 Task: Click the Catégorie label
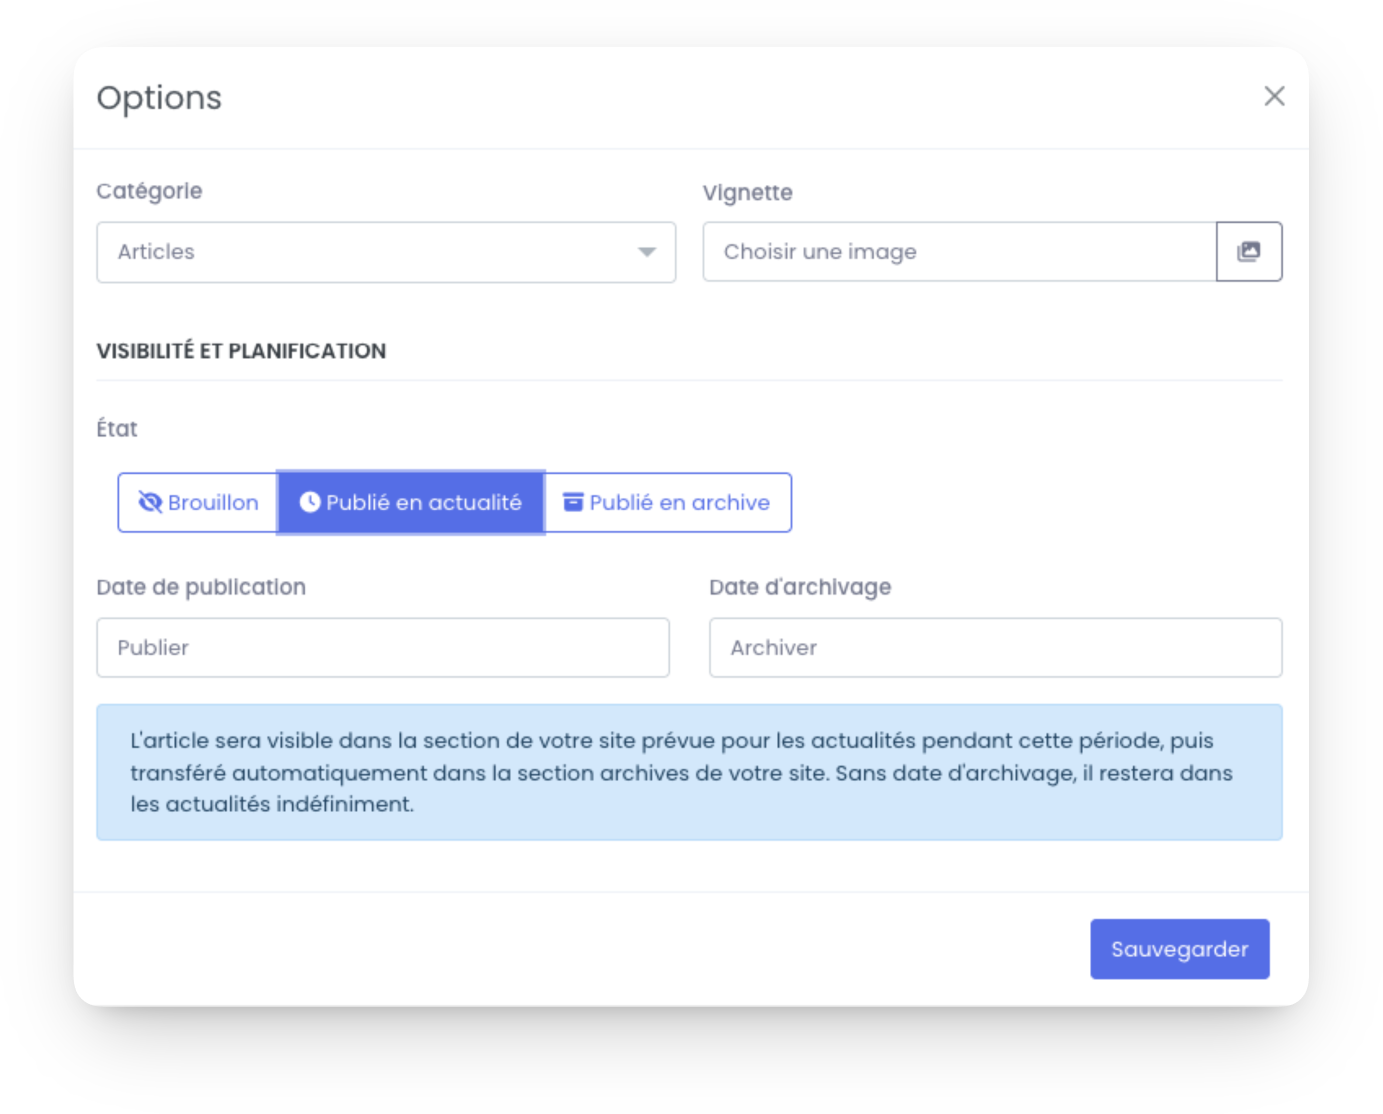[x=149, y=191]
